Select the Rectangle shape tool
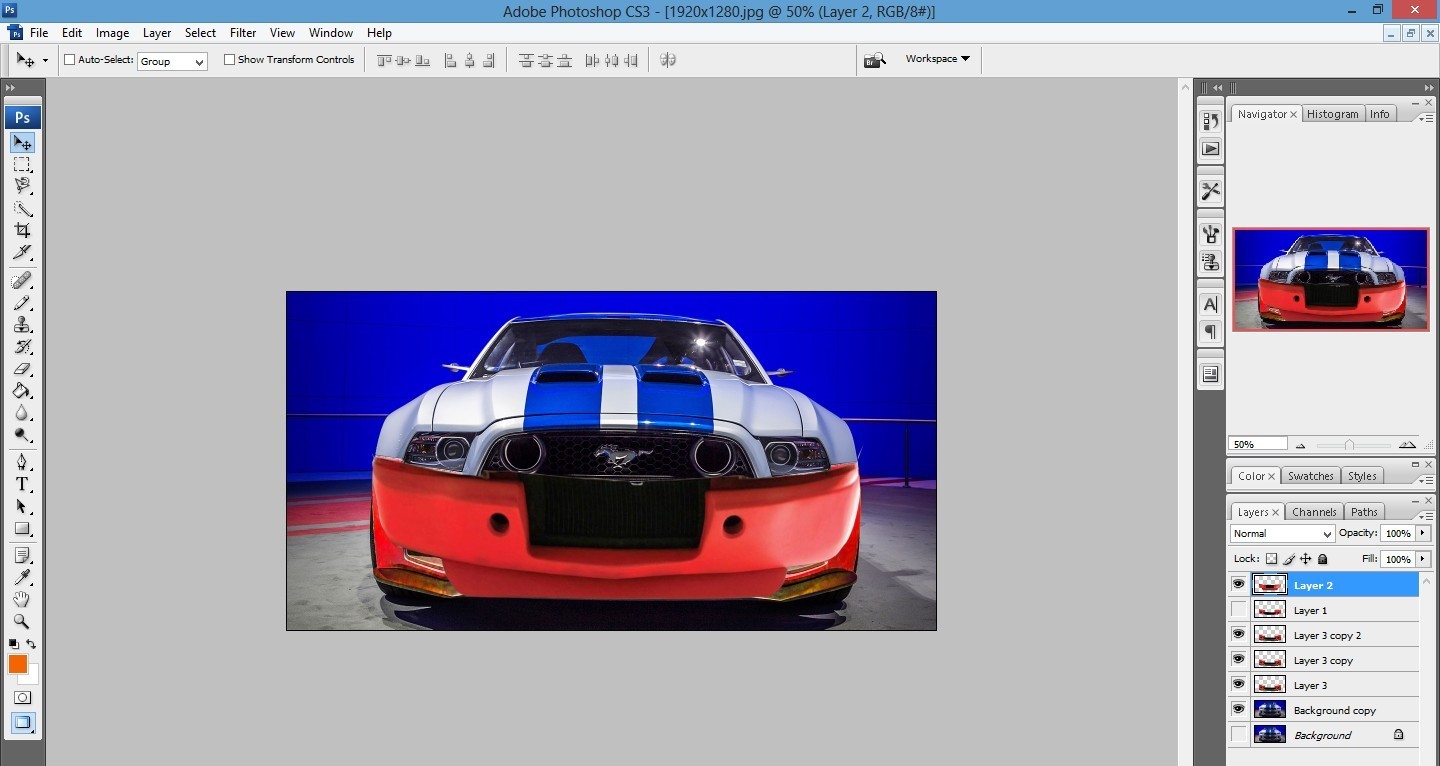 22,528
